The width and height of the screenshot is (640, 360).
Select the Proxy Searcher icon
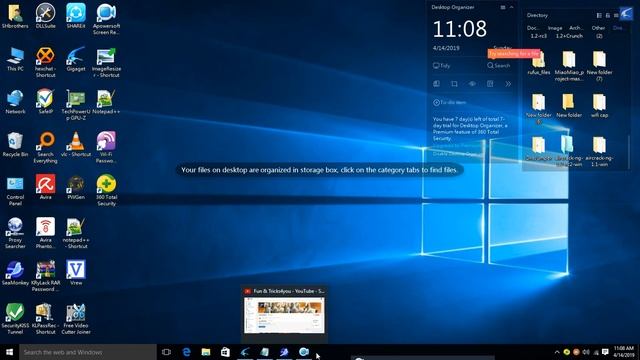tap(15, 233)
